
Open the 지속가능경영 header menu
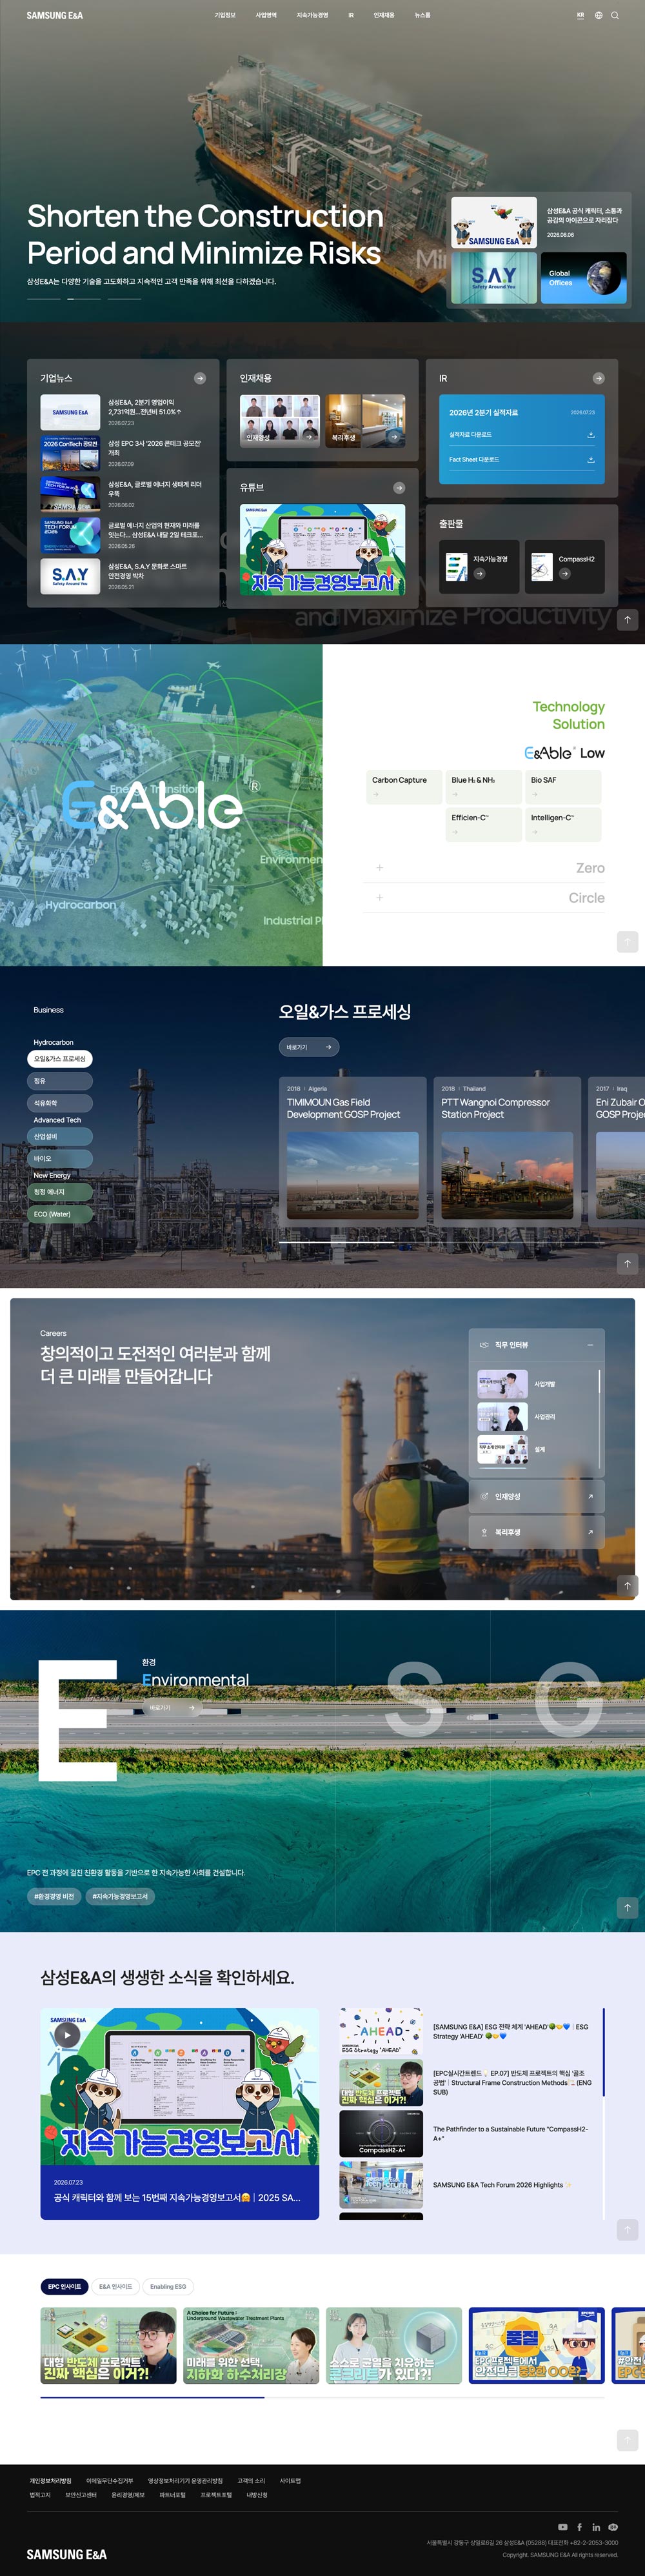(x=312, y=16)
